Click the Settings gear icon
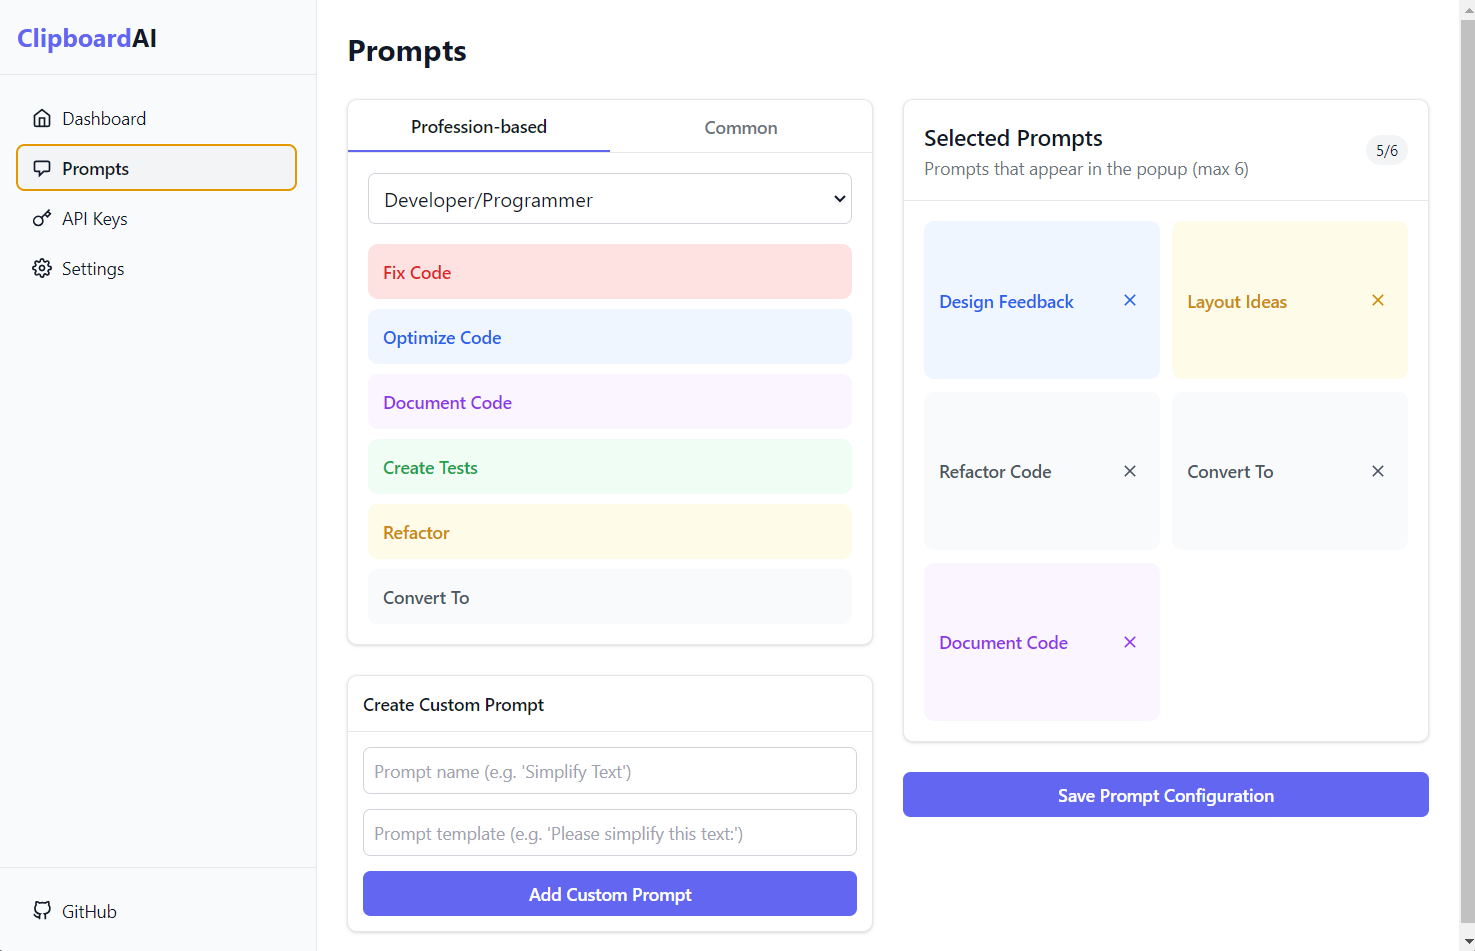This screenshot has width=1475, height=951. point(42,268)
